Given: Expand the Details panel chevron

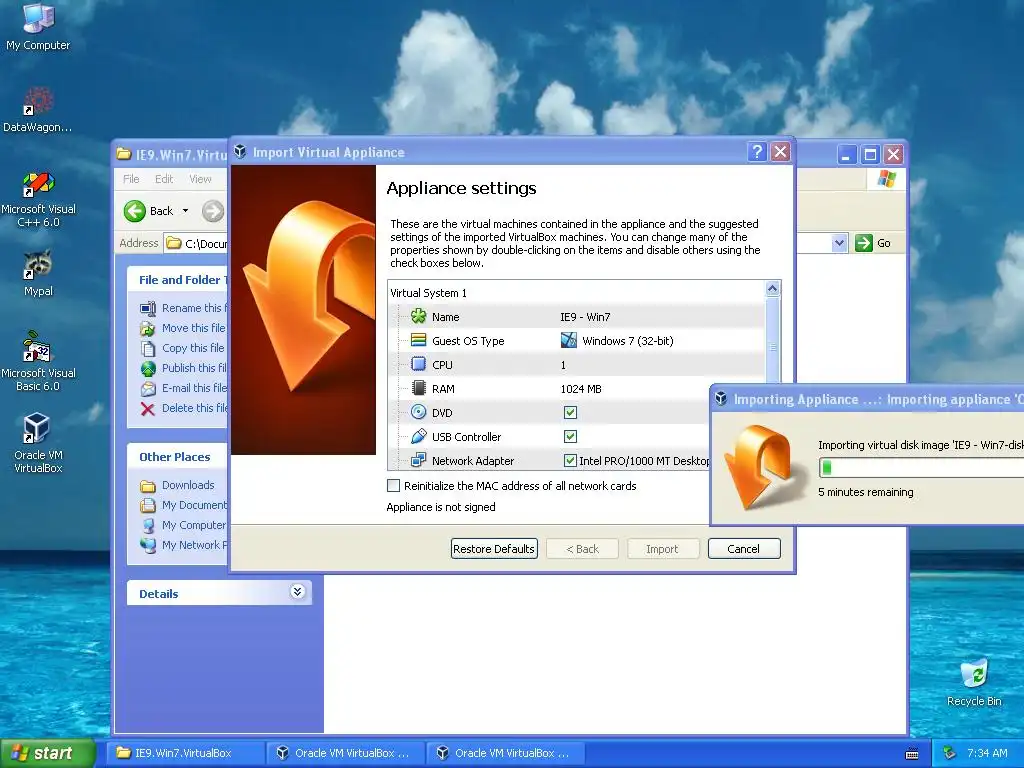Looking at the screenshot, I should [x=297, y=592].
